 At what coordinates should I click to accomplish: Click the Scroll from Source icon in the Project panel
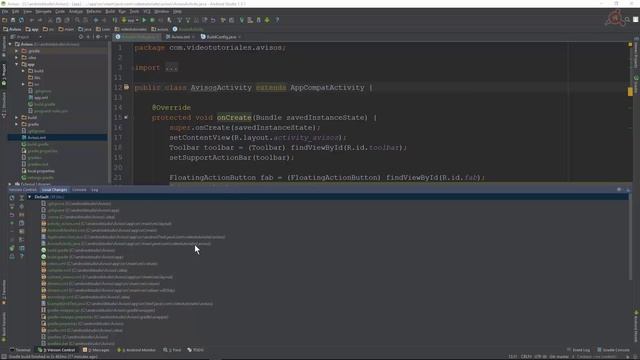tap(81, 37)
